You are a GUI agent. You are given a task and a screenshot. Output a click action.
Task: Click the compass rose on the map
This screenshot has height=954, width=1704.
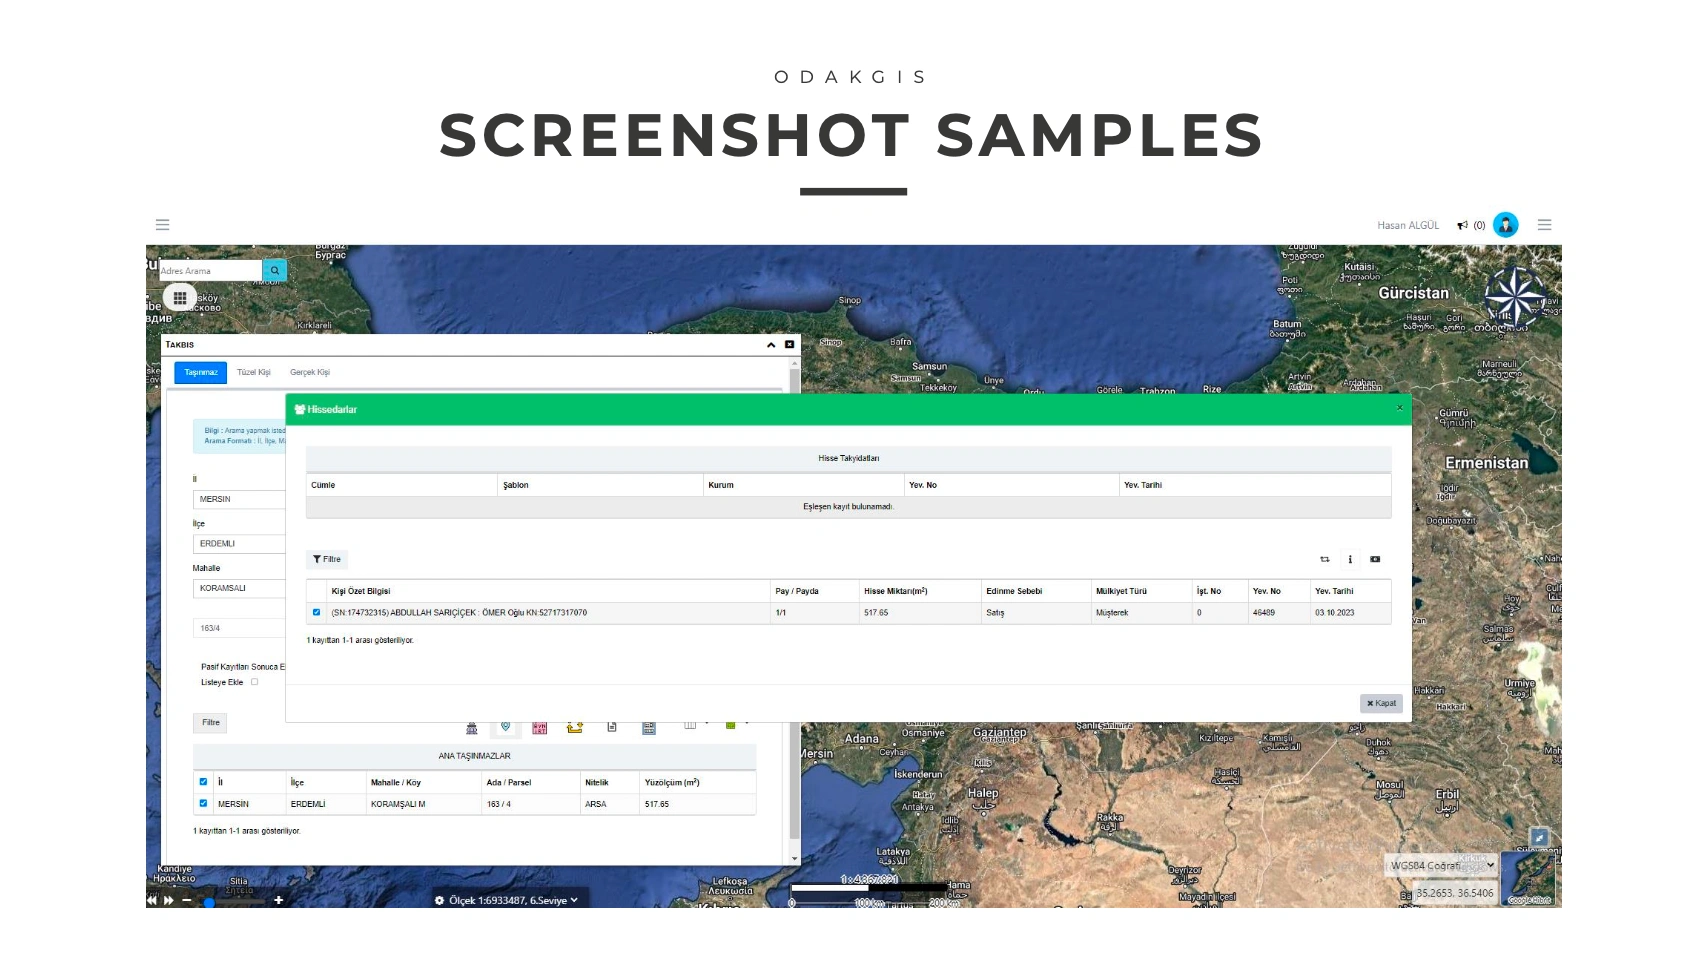1514,297
